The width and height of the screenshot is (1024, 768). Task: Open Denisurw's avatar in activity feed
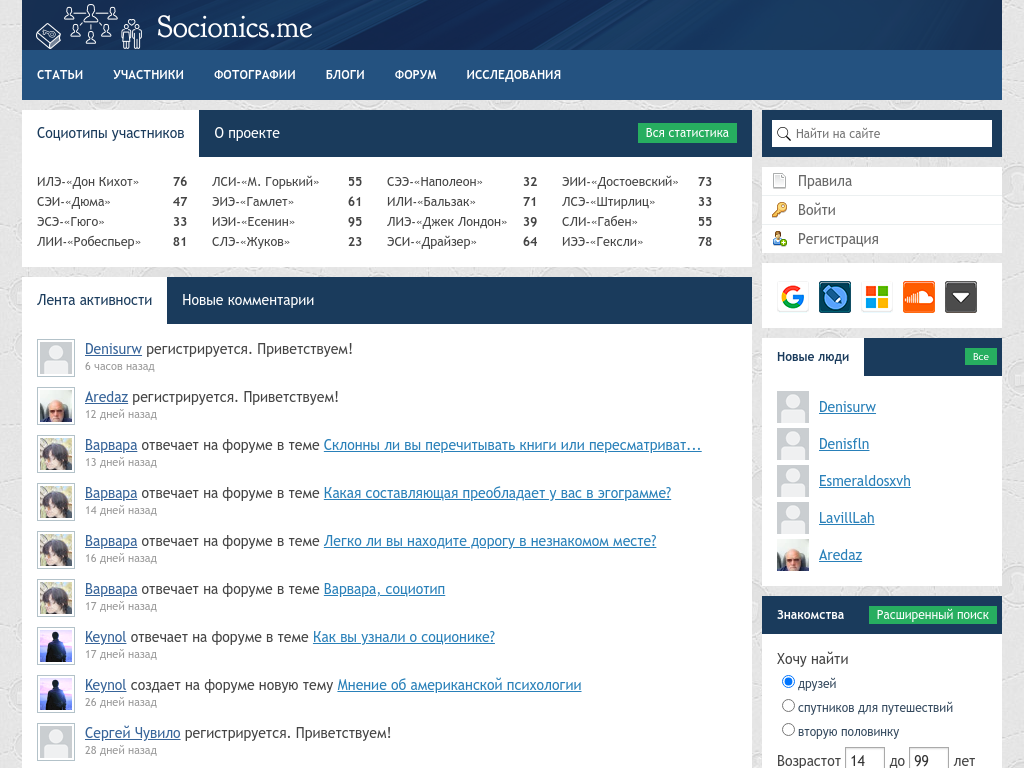56,358
